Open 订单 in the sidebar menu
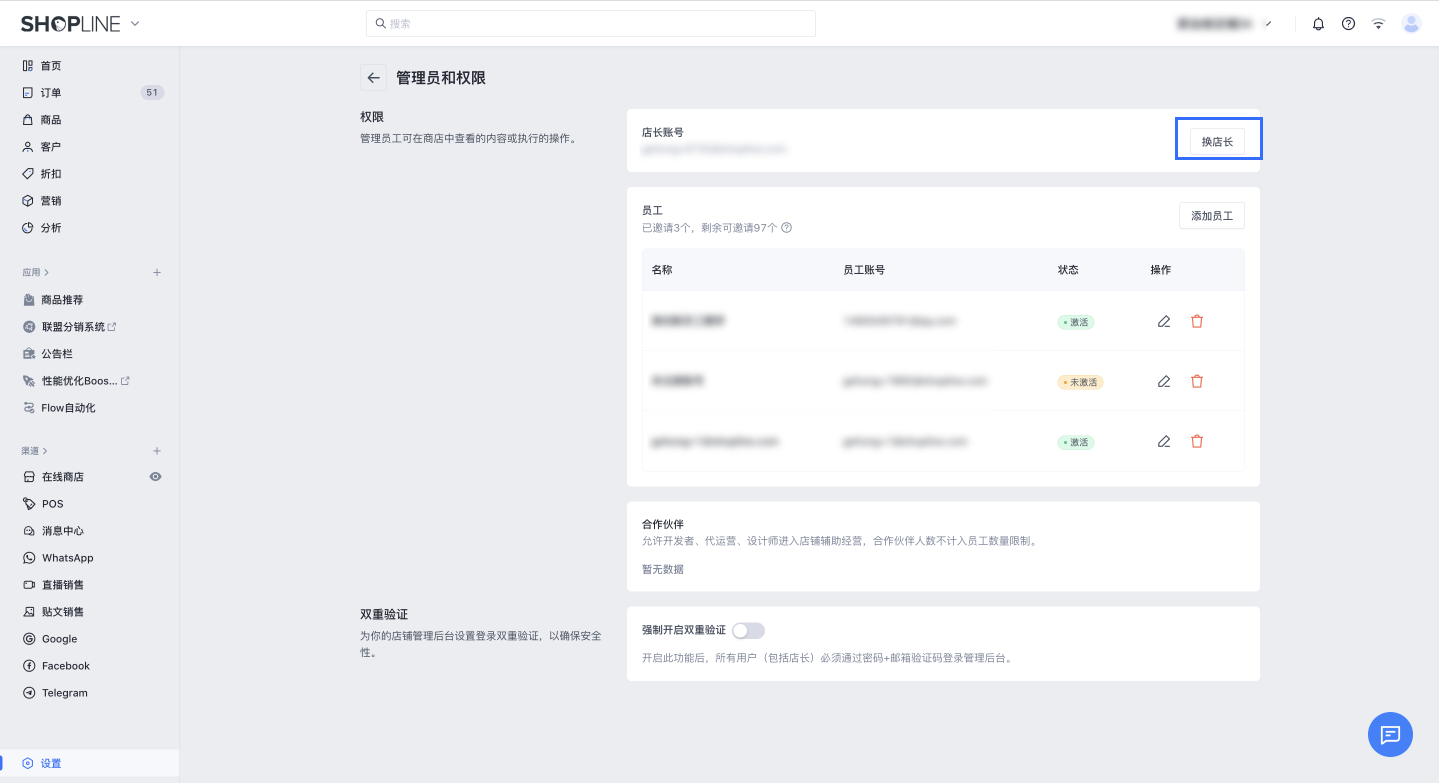 51,93
